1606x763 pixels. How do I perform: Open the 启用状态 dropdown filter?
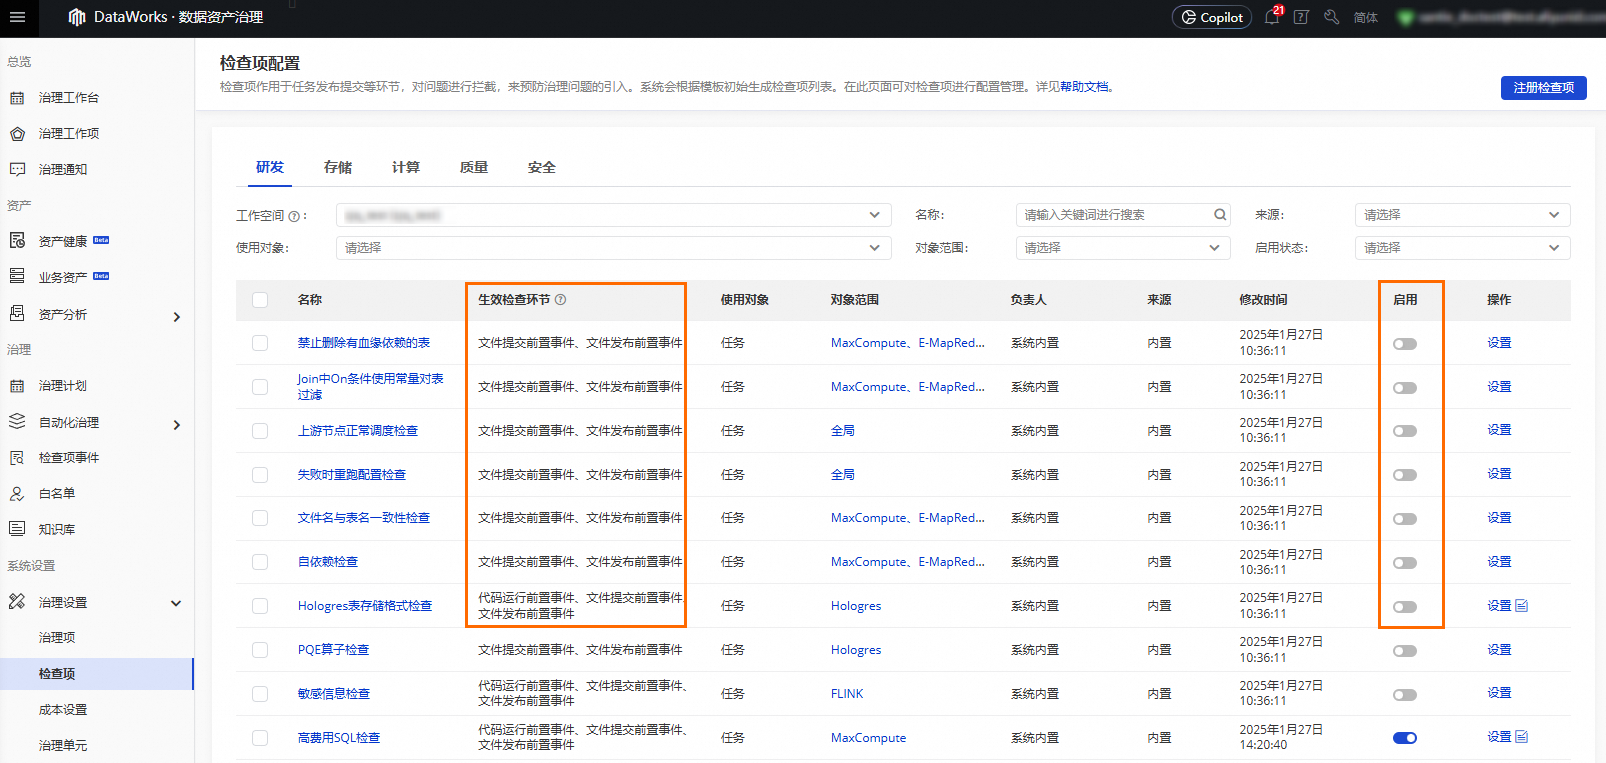1462,248
